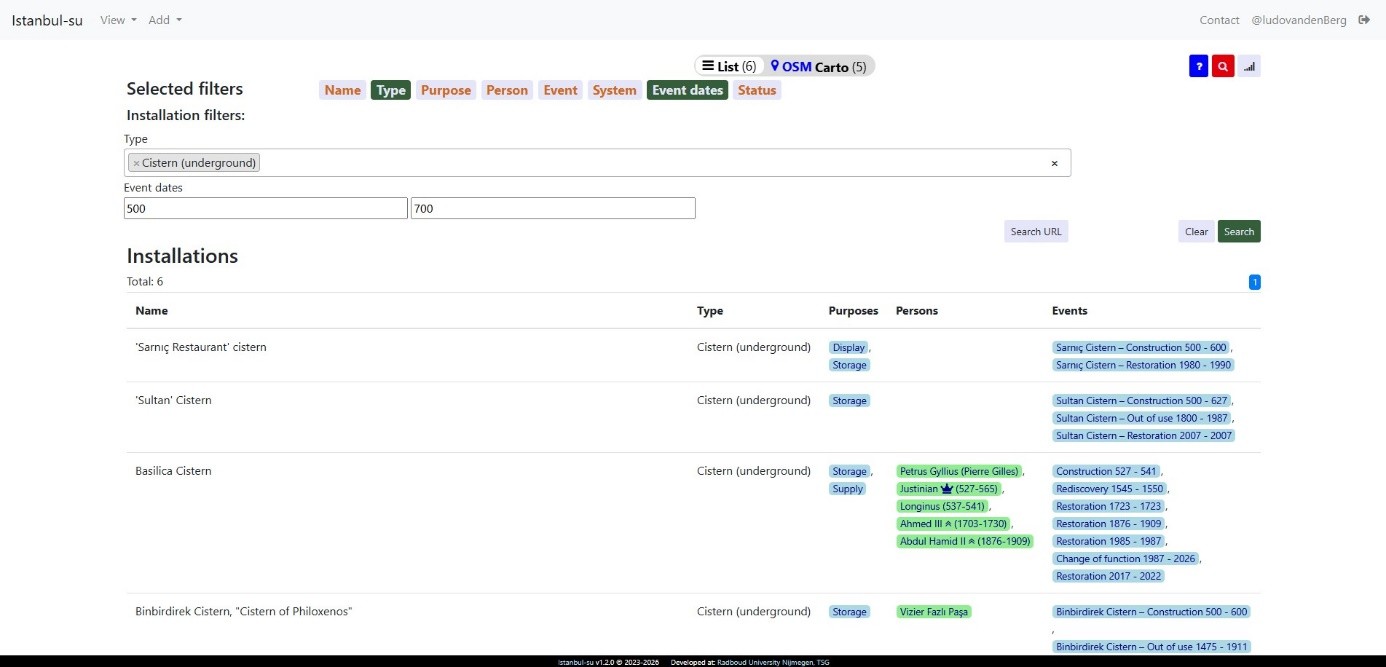Click Sarnıç Cistern – Construction 500 - 600 event
1386x667 pixels.
click(1141, 347)
